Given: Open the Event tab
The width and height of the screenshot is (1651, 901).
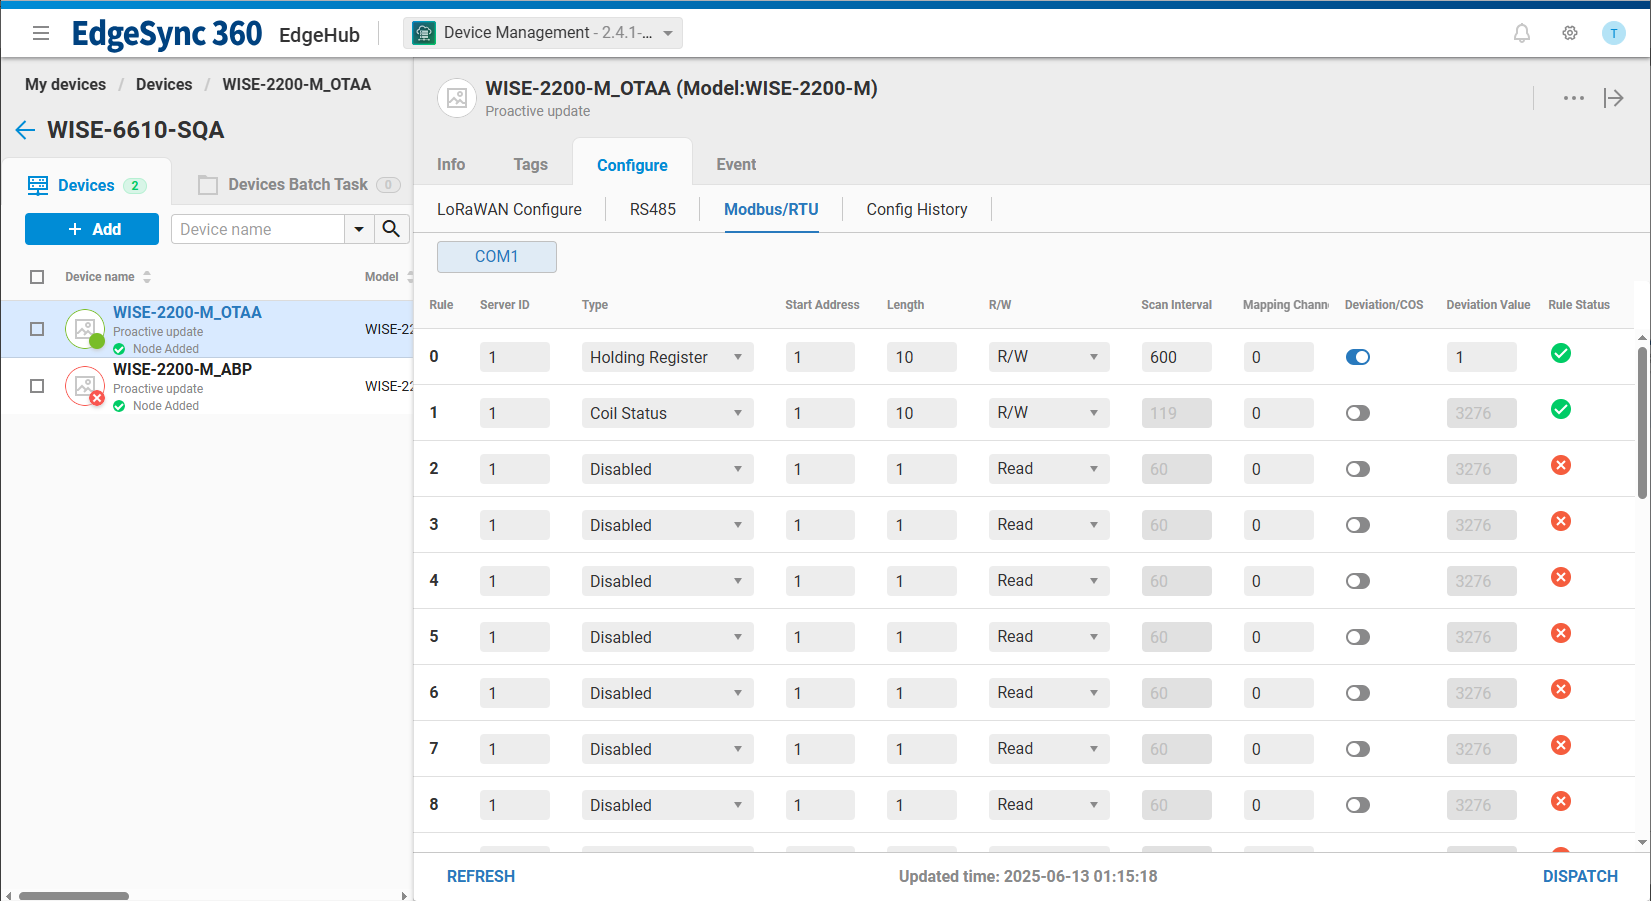Looking at the screenshot, I should point(736,164).
